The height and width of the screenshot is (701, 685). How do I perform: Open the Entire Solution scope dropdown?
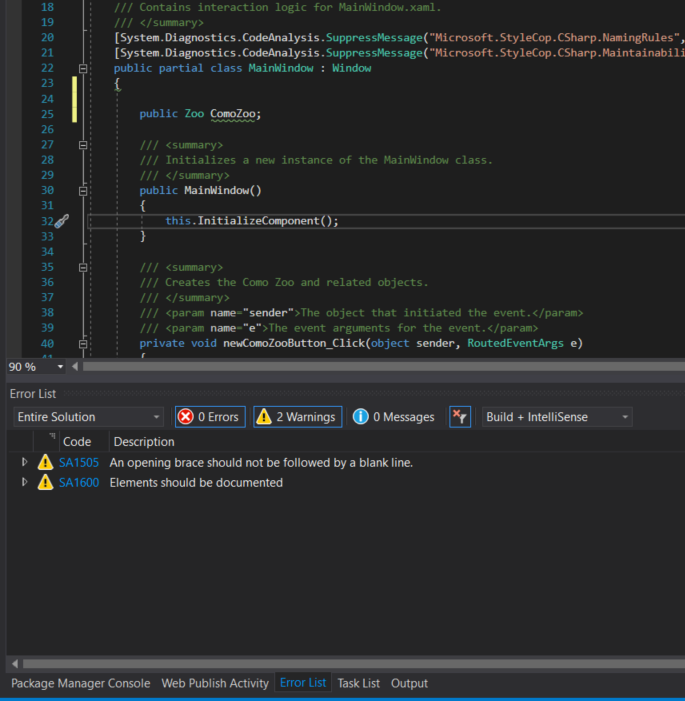[89, 417]
